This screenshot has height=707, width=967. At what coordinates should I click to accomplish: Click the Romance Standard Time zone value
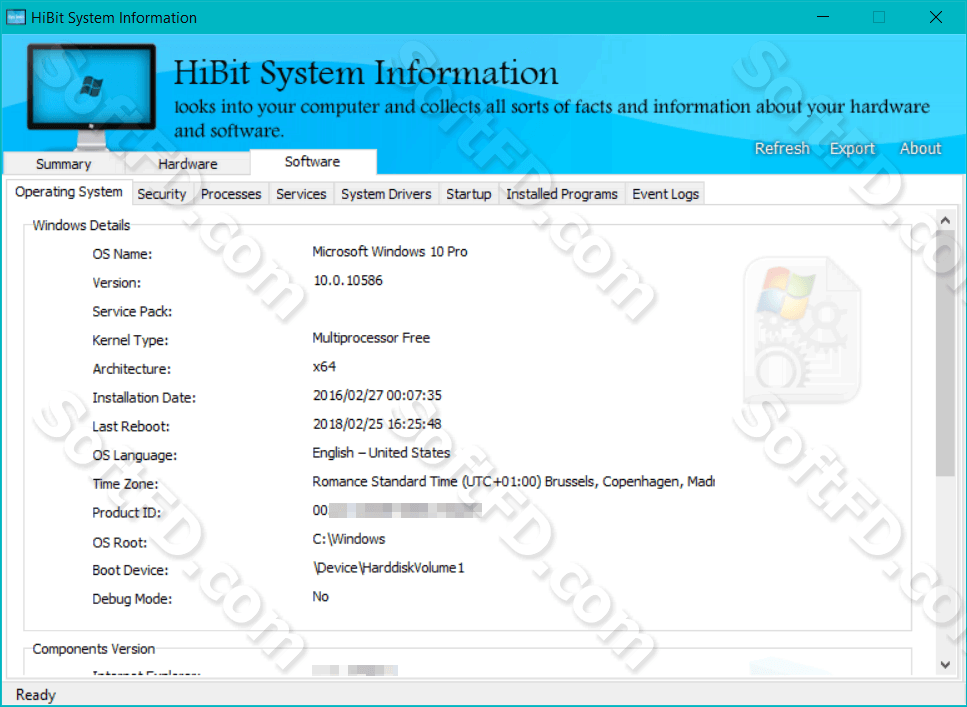click(x=514, y=482)
